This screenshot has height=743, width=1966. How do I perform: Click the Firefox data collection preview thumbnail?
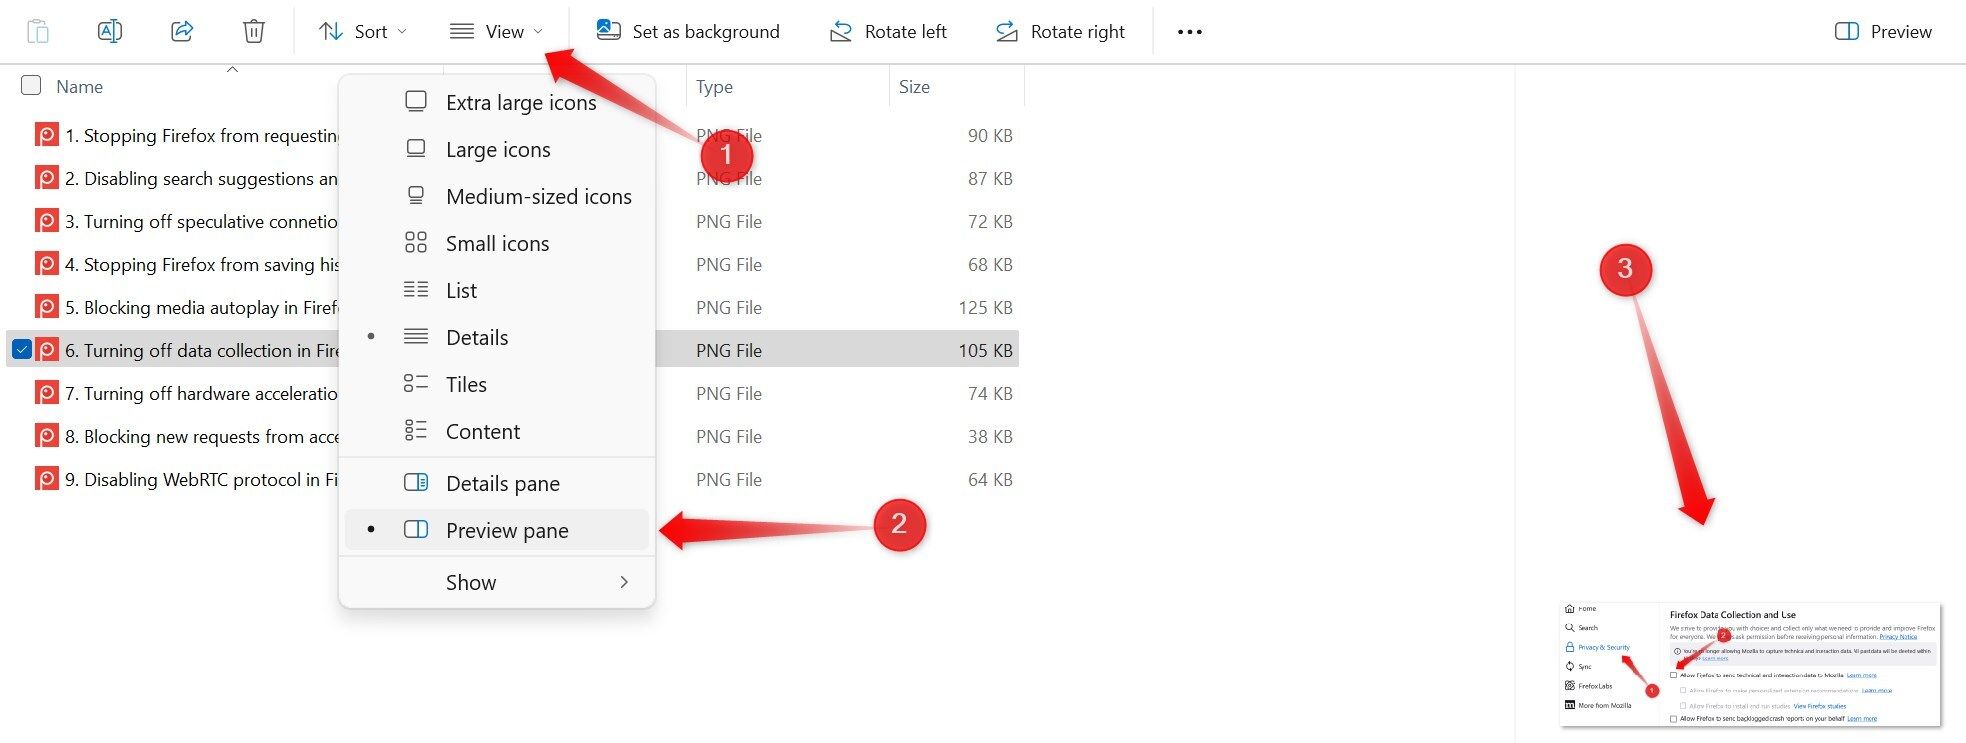click(1749, 664)
